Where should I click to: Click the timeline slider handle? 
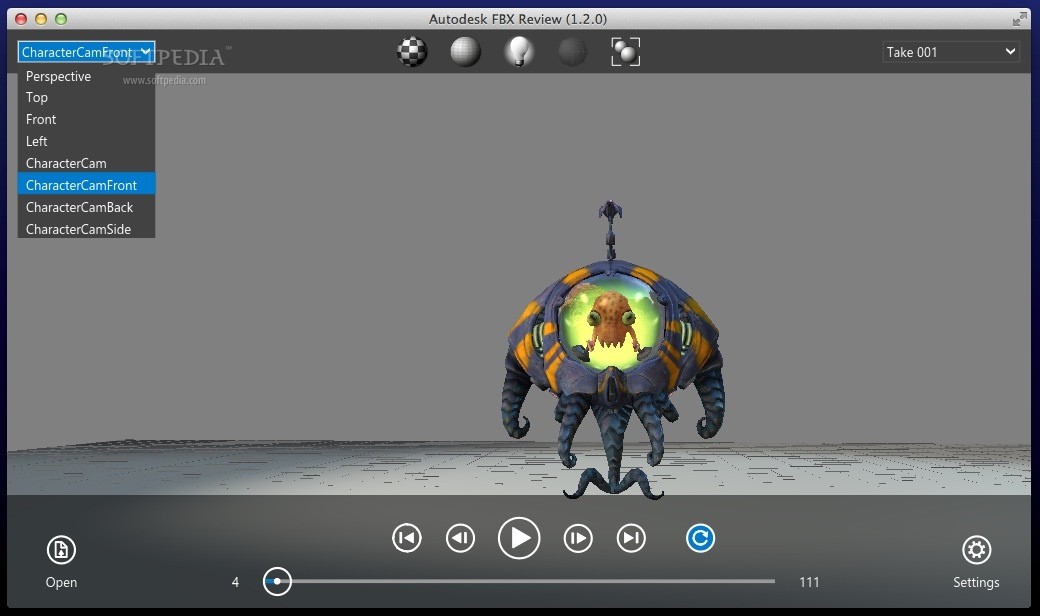[x=277, y=582]
